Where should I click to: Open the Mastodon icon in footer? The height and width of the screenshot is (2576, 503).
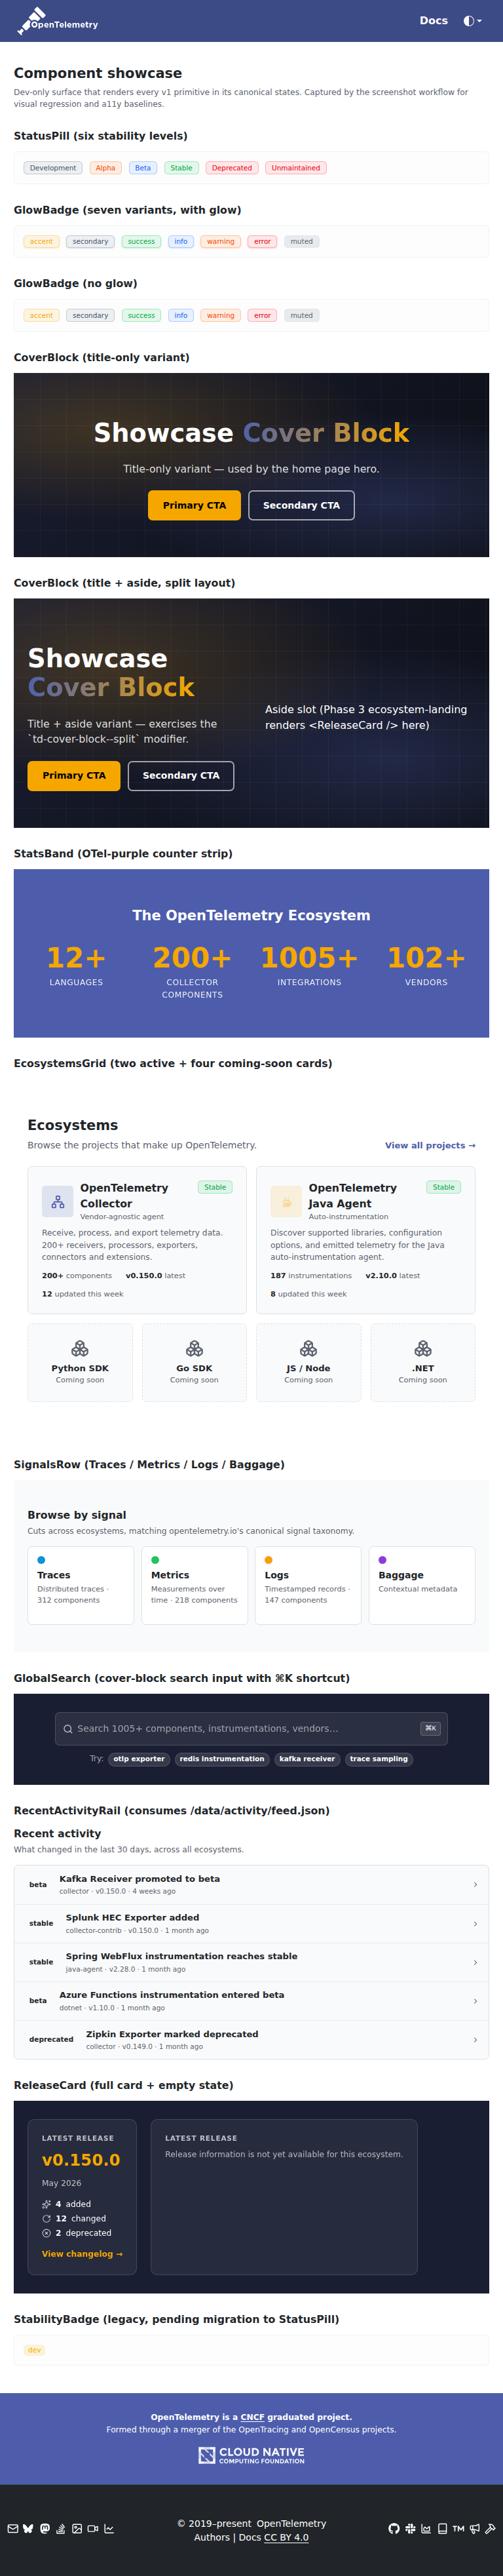44,2528
